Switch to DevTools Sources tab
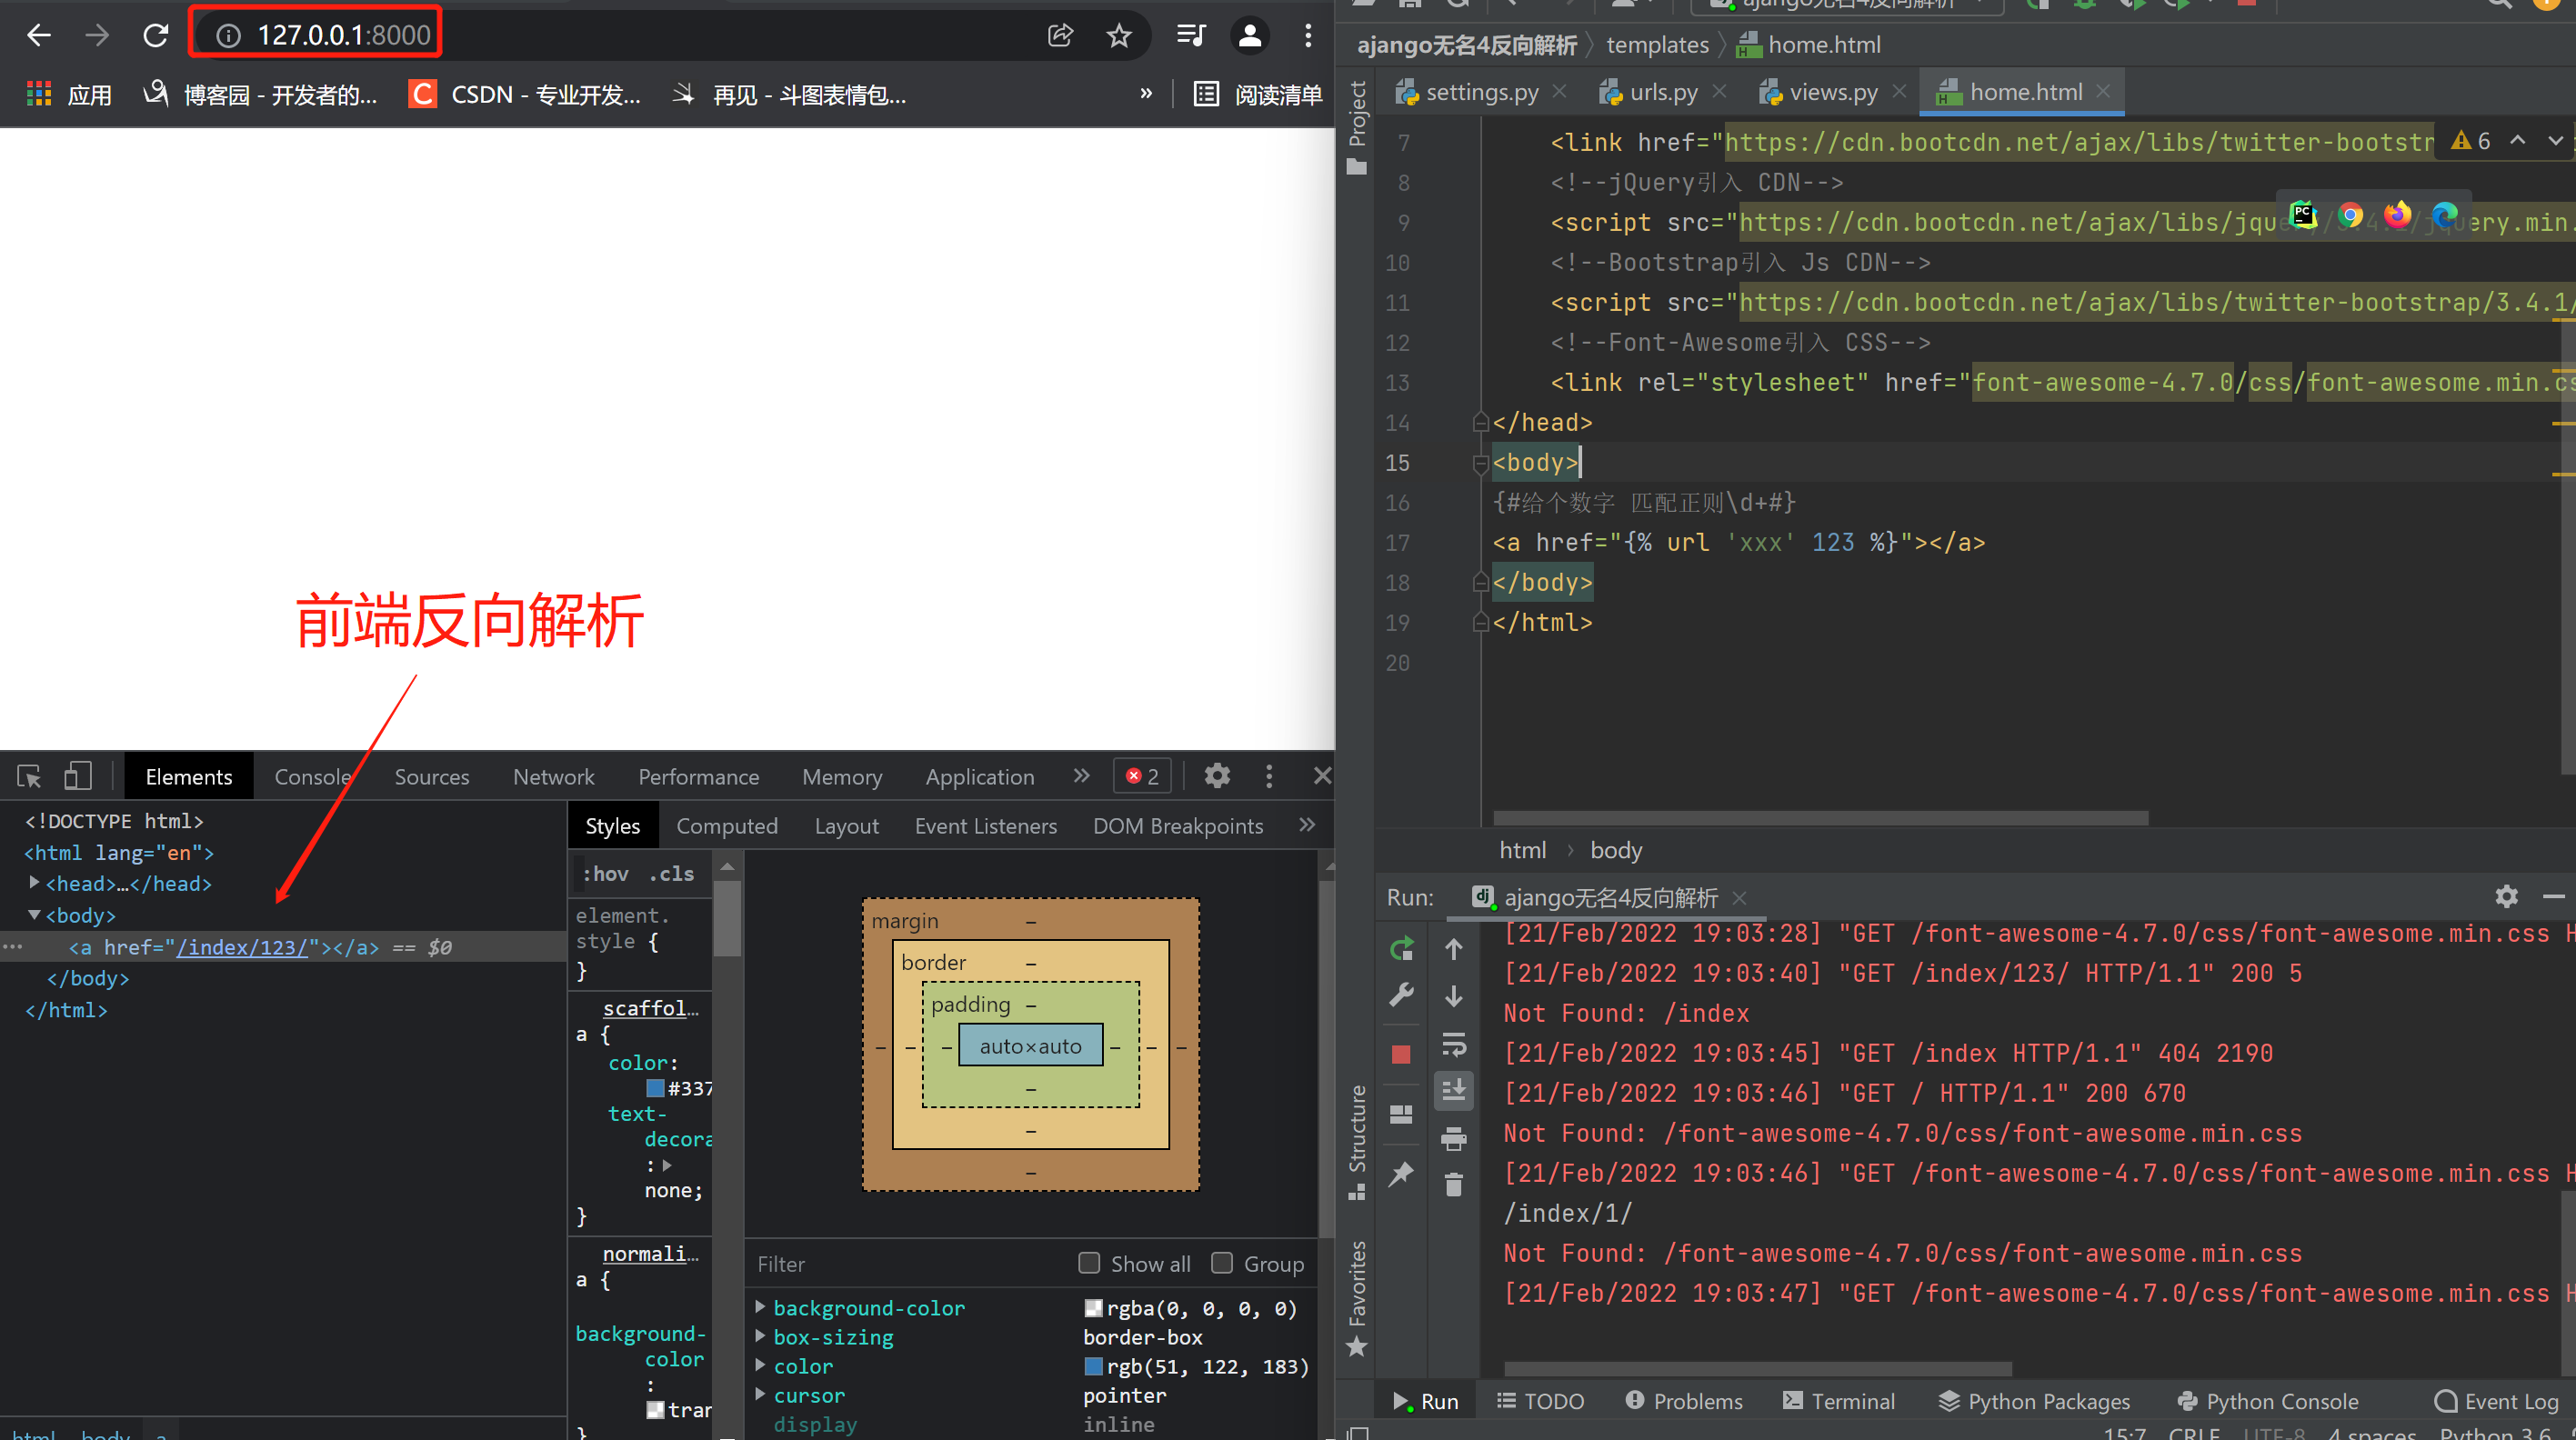Viewport: 2576px width, 1440px height. (x=431, y=777)
